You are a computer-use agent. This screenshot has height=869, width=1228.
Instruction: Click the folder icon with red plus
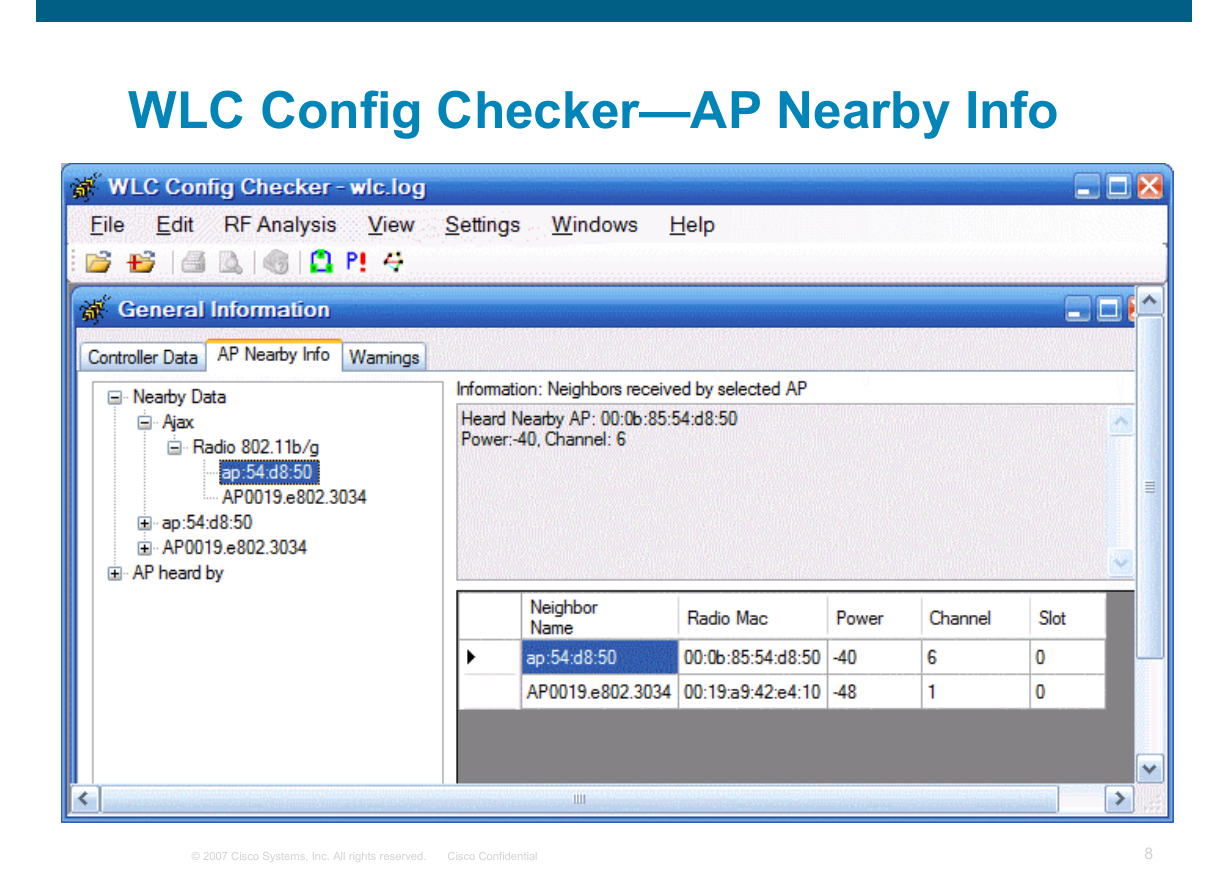(x=141, y=263)
